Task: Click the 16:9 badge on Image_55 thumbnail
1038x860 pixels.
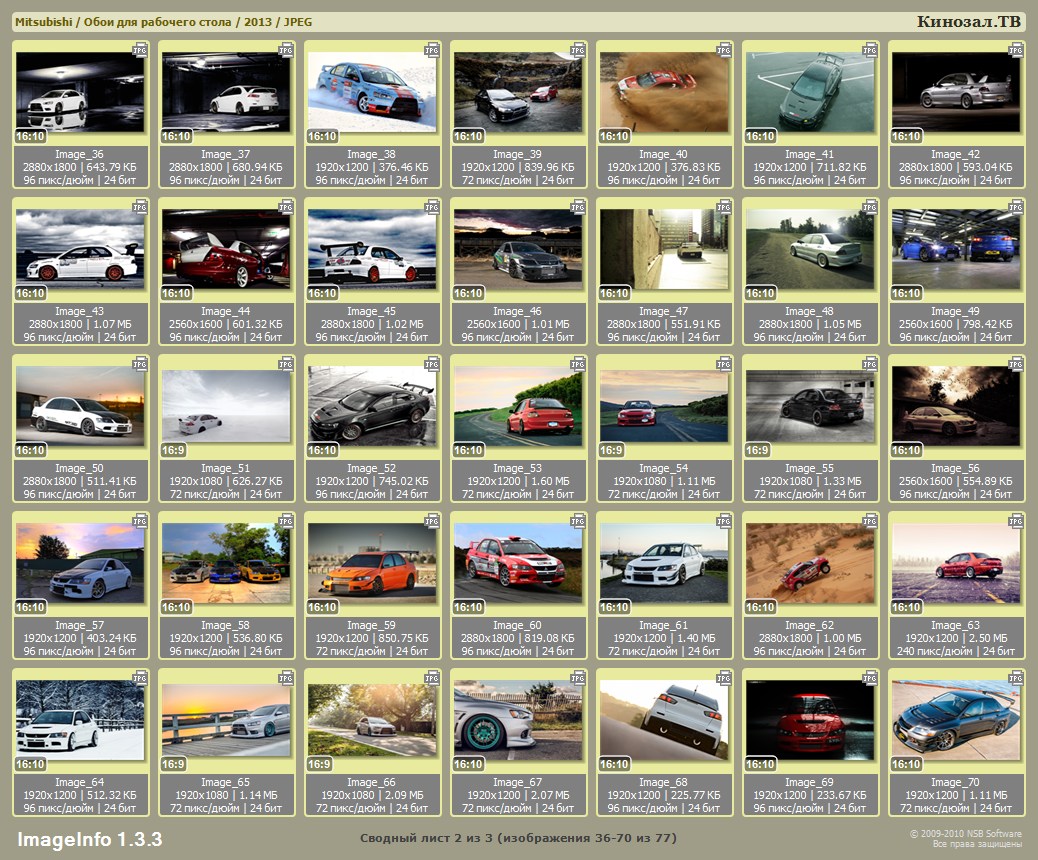Action: (758, 450)
